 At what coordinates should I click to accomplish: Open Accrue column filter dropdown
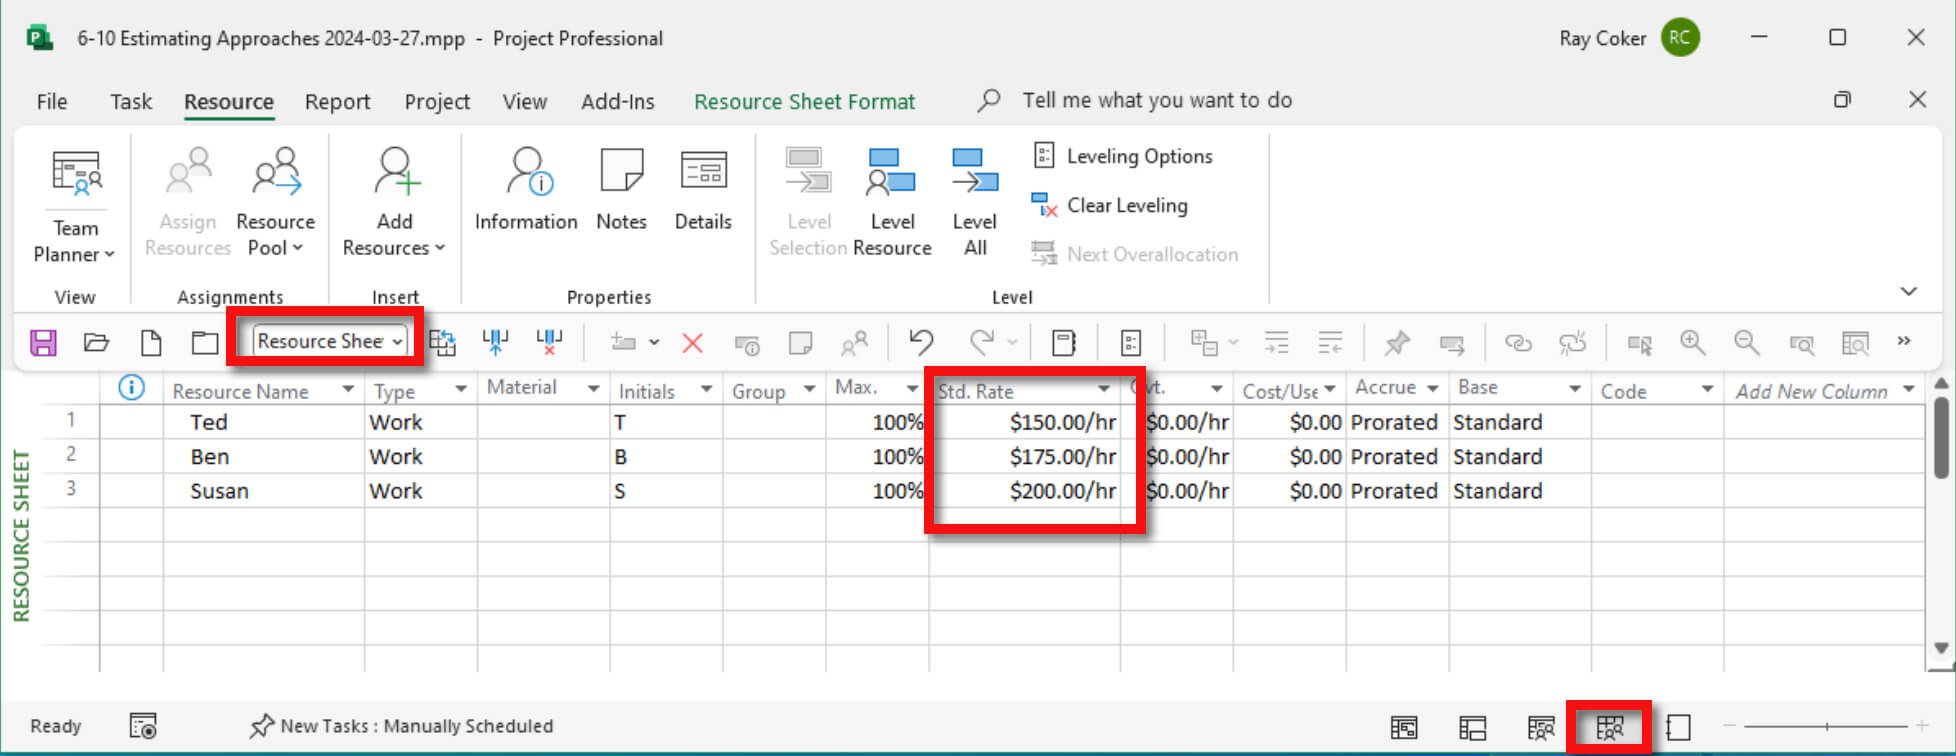click(x=1433, y=389)
